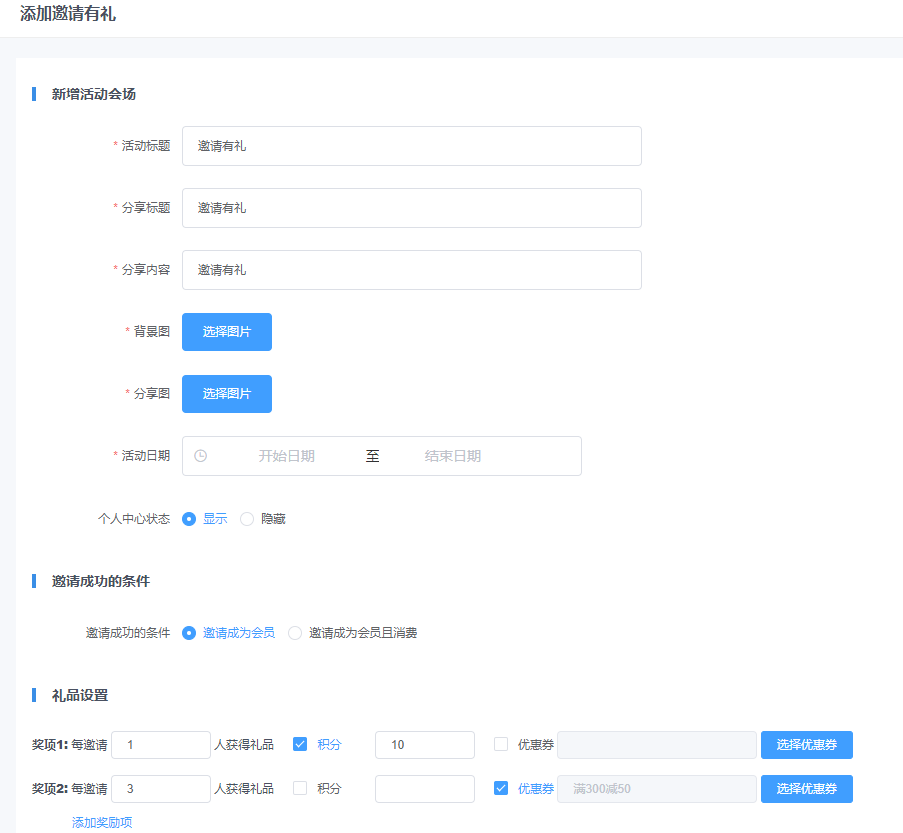This screenshot has width=903, height=833.
Task: Check 积分 checkbox for 奖项2
Action: coord(300,788)
